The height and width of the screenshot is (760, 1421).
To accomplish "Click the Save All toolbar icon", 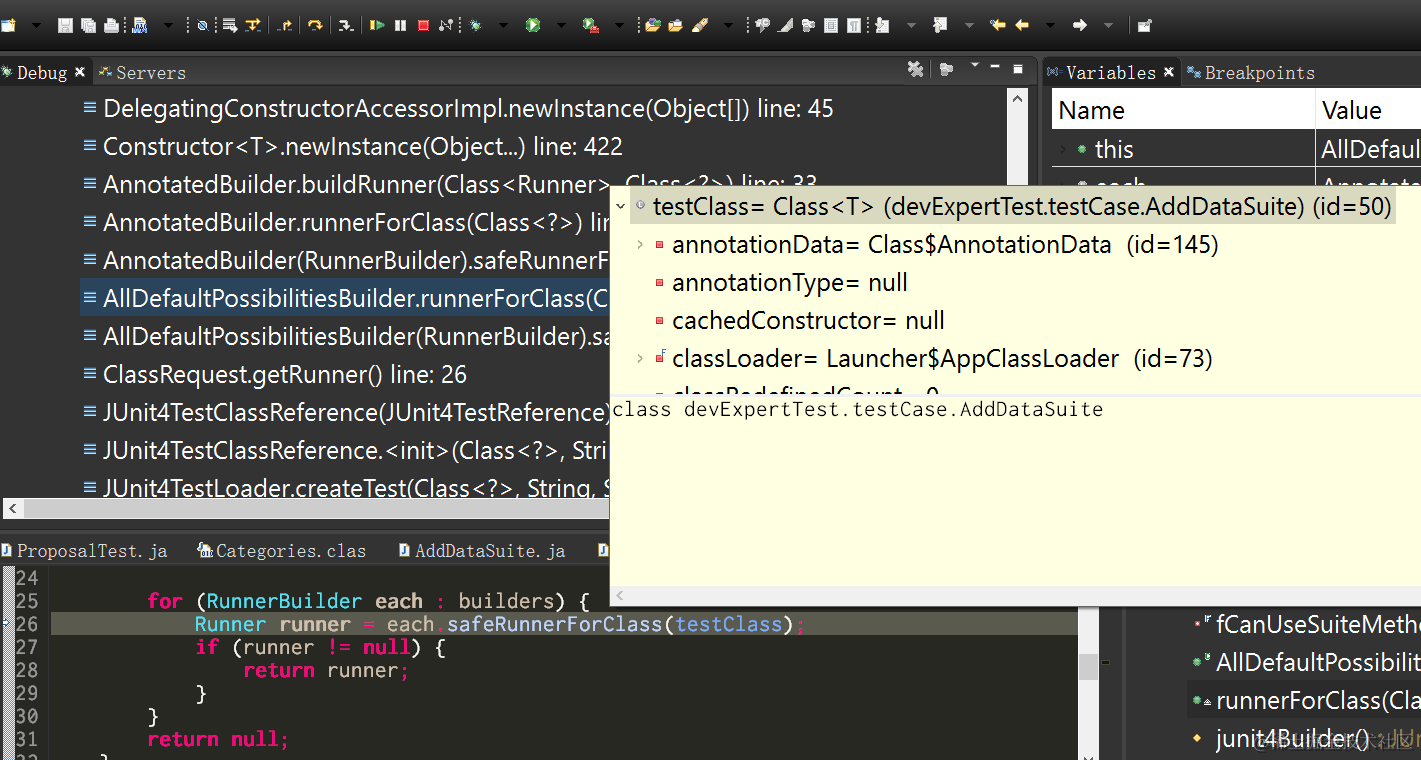I will coord(88,25).
